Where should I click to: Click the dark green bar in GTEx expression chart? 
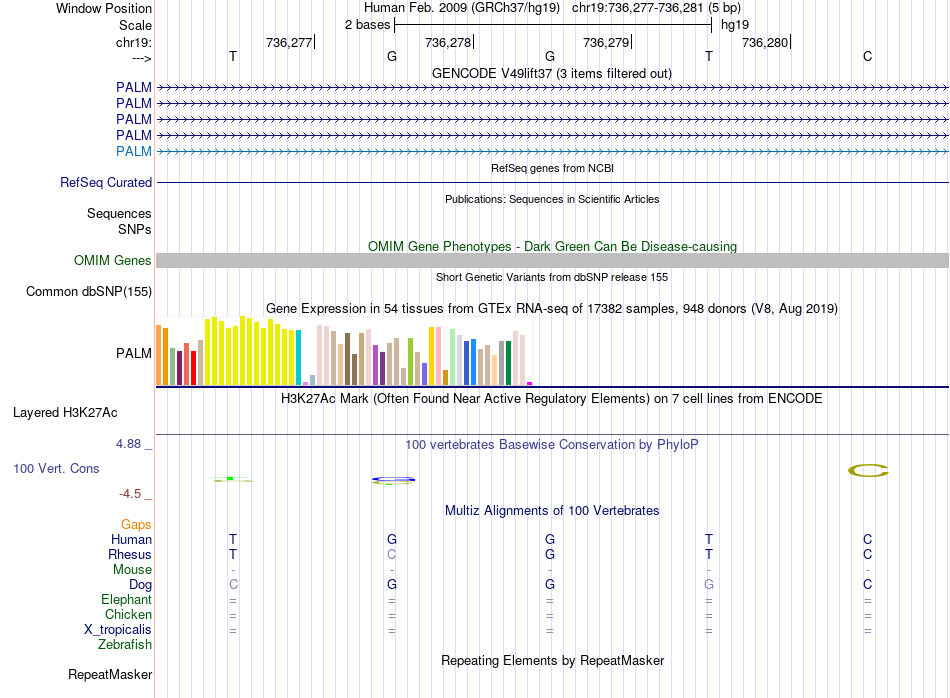click(508, 363)
